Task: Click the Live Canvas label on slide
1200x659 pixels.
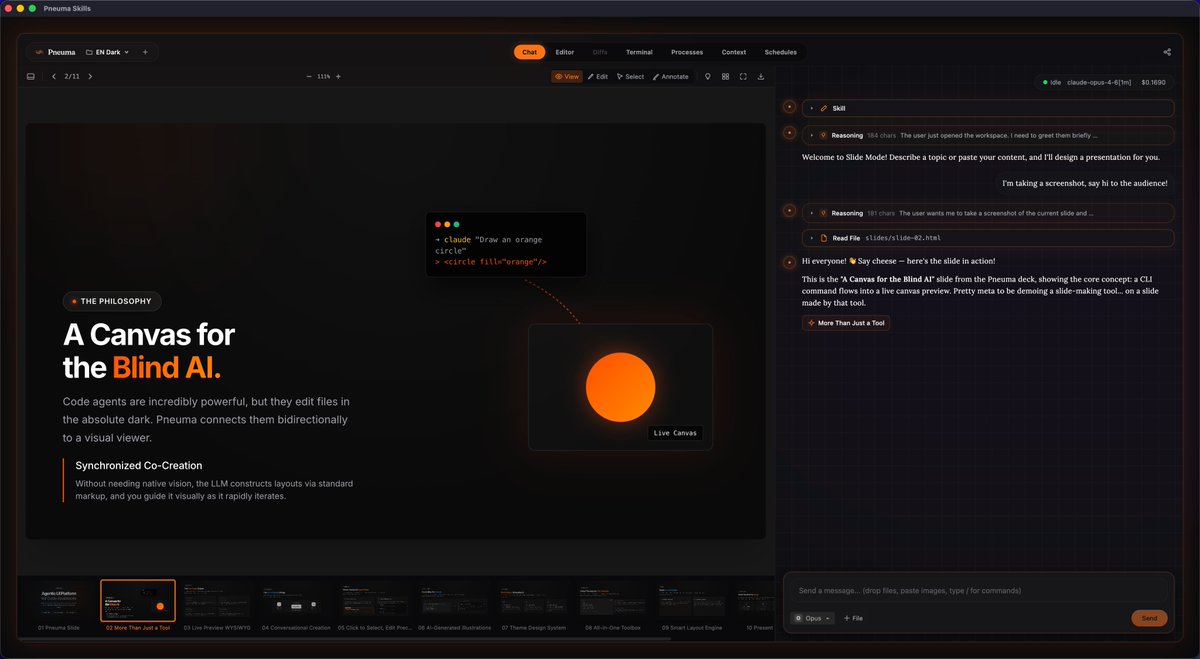Action: coord(675,433)
